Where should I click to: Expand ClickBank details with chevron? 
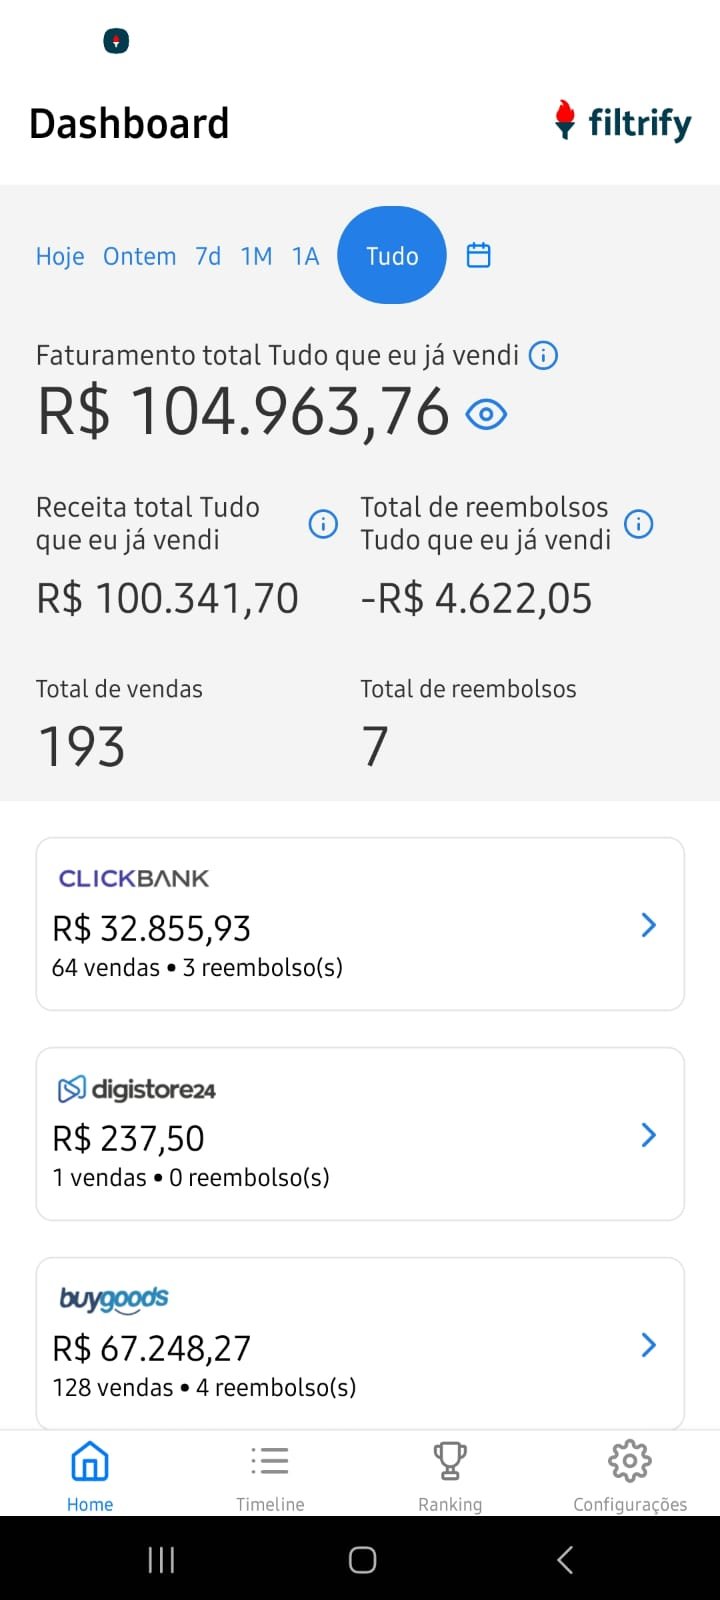(x=648, y=925)
